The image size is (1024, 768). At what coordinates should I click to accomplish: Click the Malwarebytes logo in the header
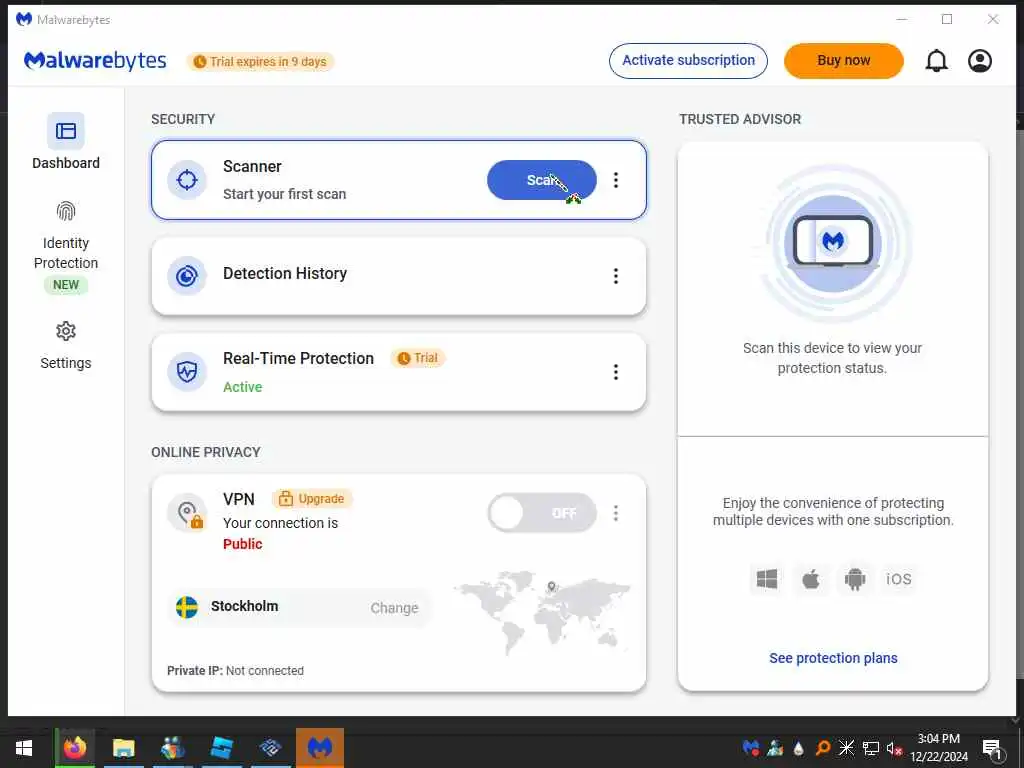(95, 61)
